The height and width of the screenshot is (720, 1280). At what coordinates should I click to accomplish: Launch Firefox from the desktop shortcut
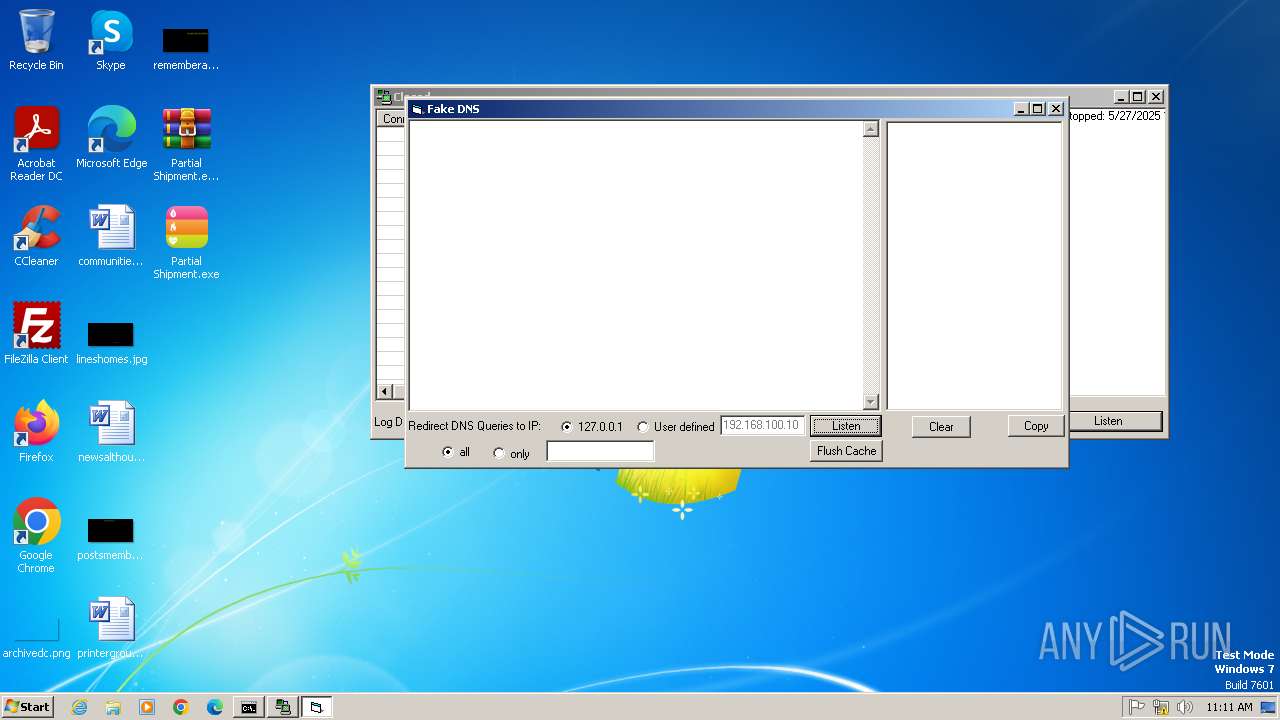point(36,432)
